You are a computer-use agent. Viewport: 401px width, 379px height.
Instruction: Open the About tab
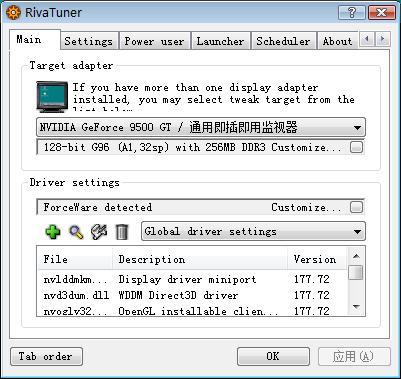(337, 41)
